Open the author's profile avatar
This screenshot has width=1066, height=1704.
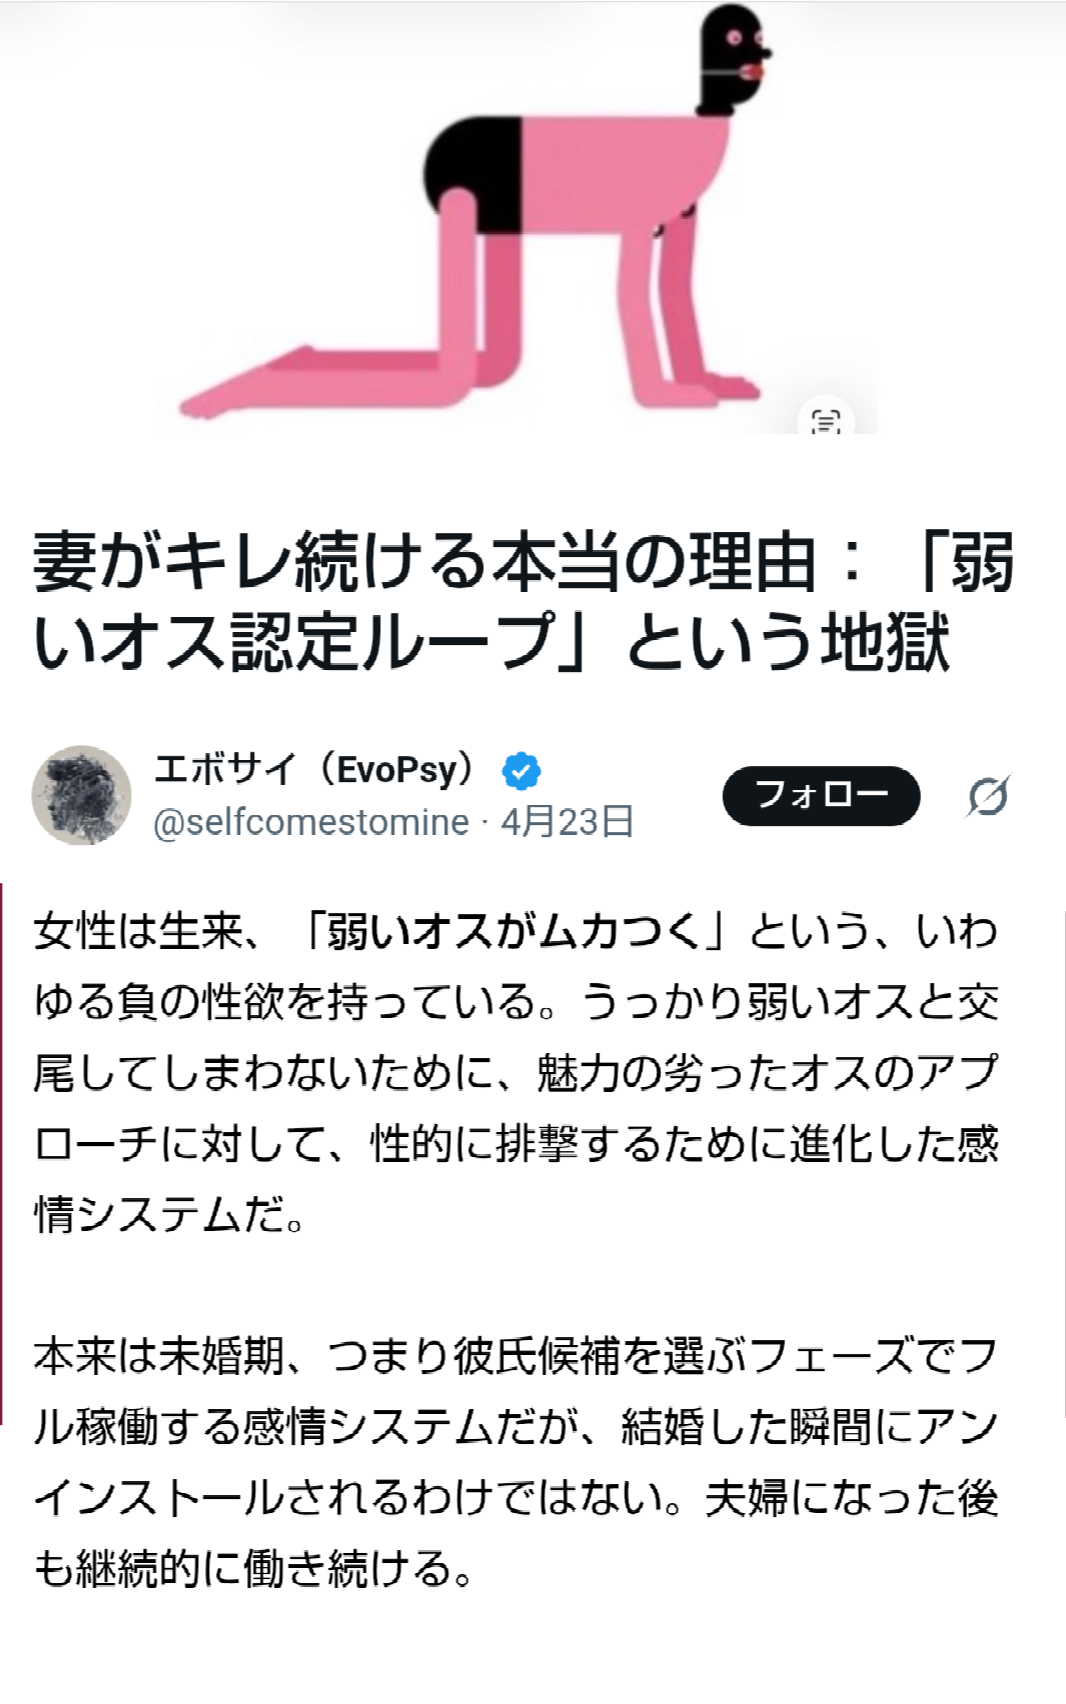(x=82, y=794)
